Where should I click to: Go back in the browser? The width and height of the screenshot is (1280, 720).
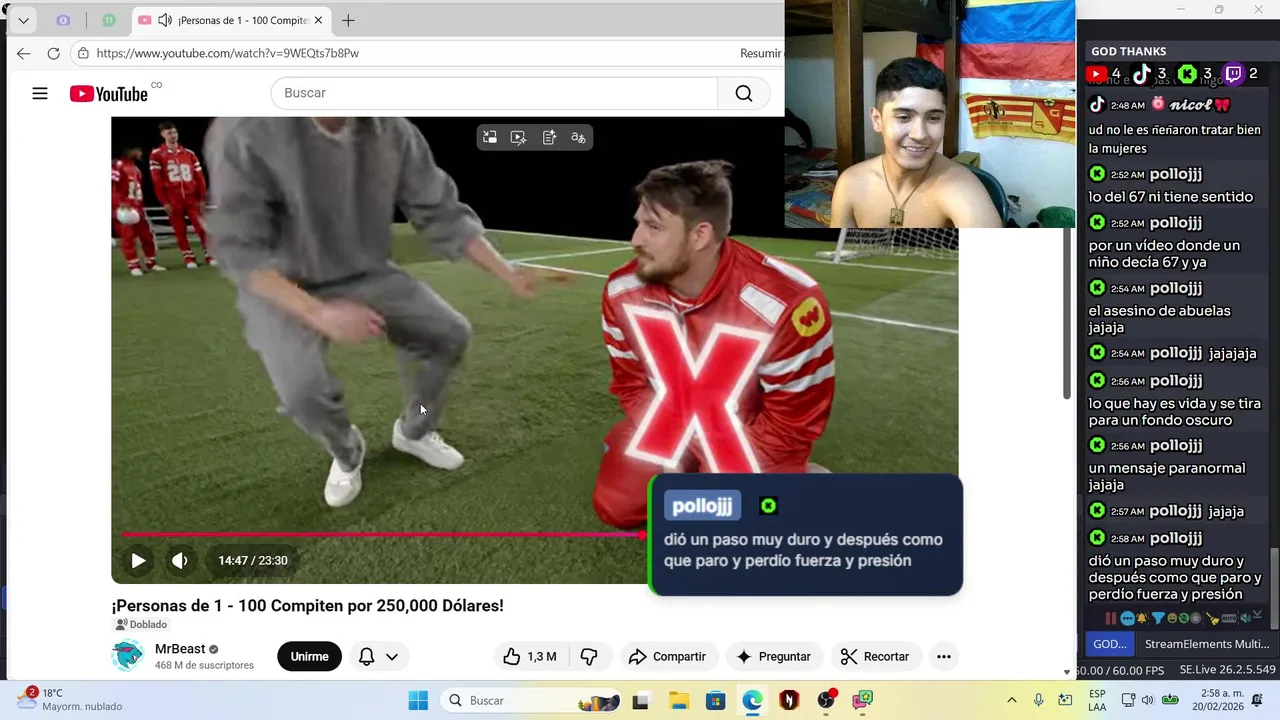tap(24, 53)
